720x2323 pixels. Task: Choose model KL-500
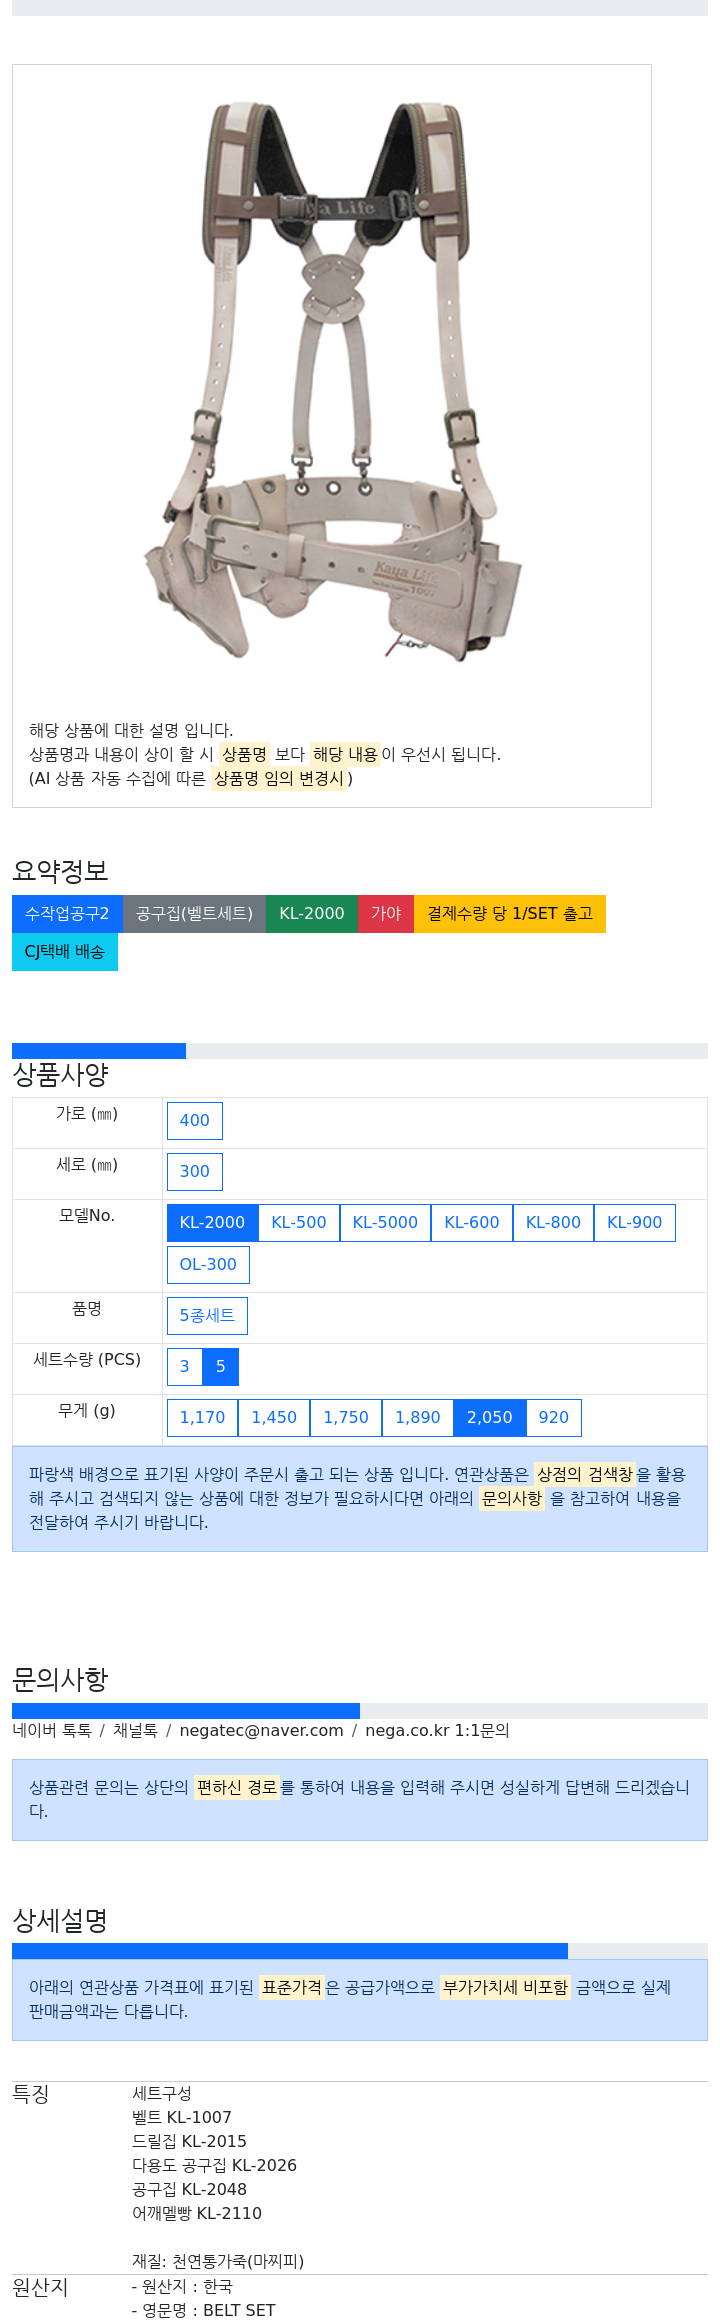[x=299, y=1223]
